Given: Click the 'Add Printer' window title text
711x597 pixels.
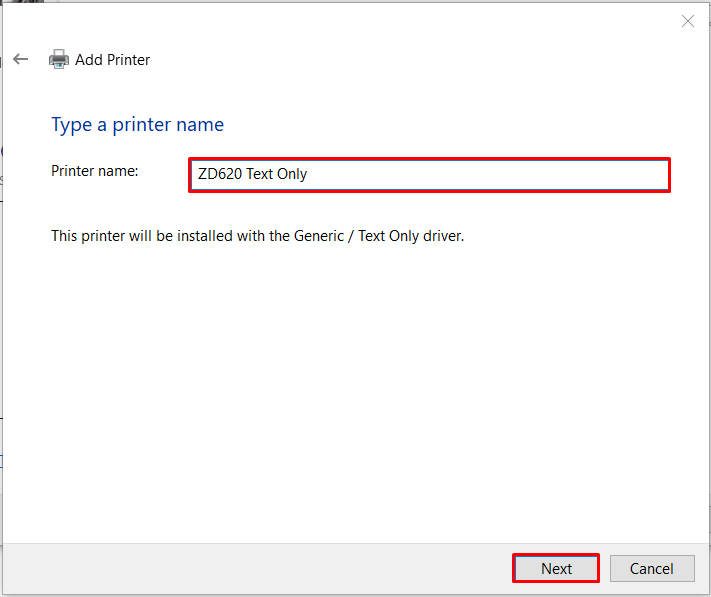Looking at the screenshot, I should 112,60.
